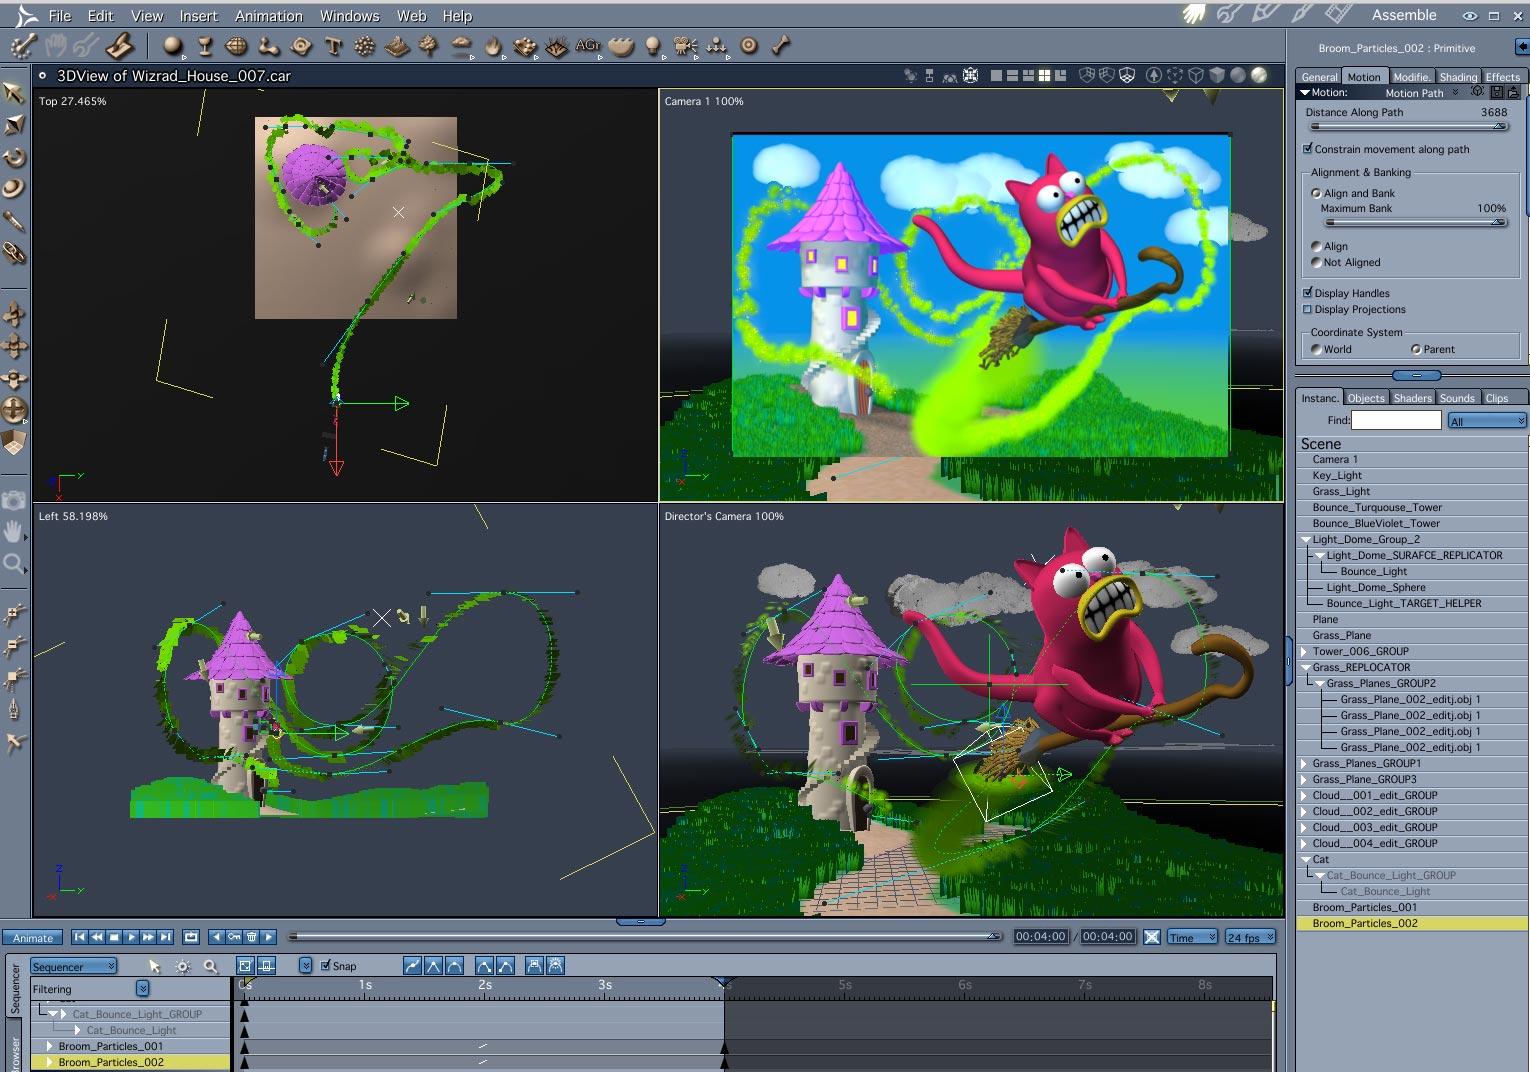Insert a terrain object from toolbar
1530x1072 pixels.
397,46
